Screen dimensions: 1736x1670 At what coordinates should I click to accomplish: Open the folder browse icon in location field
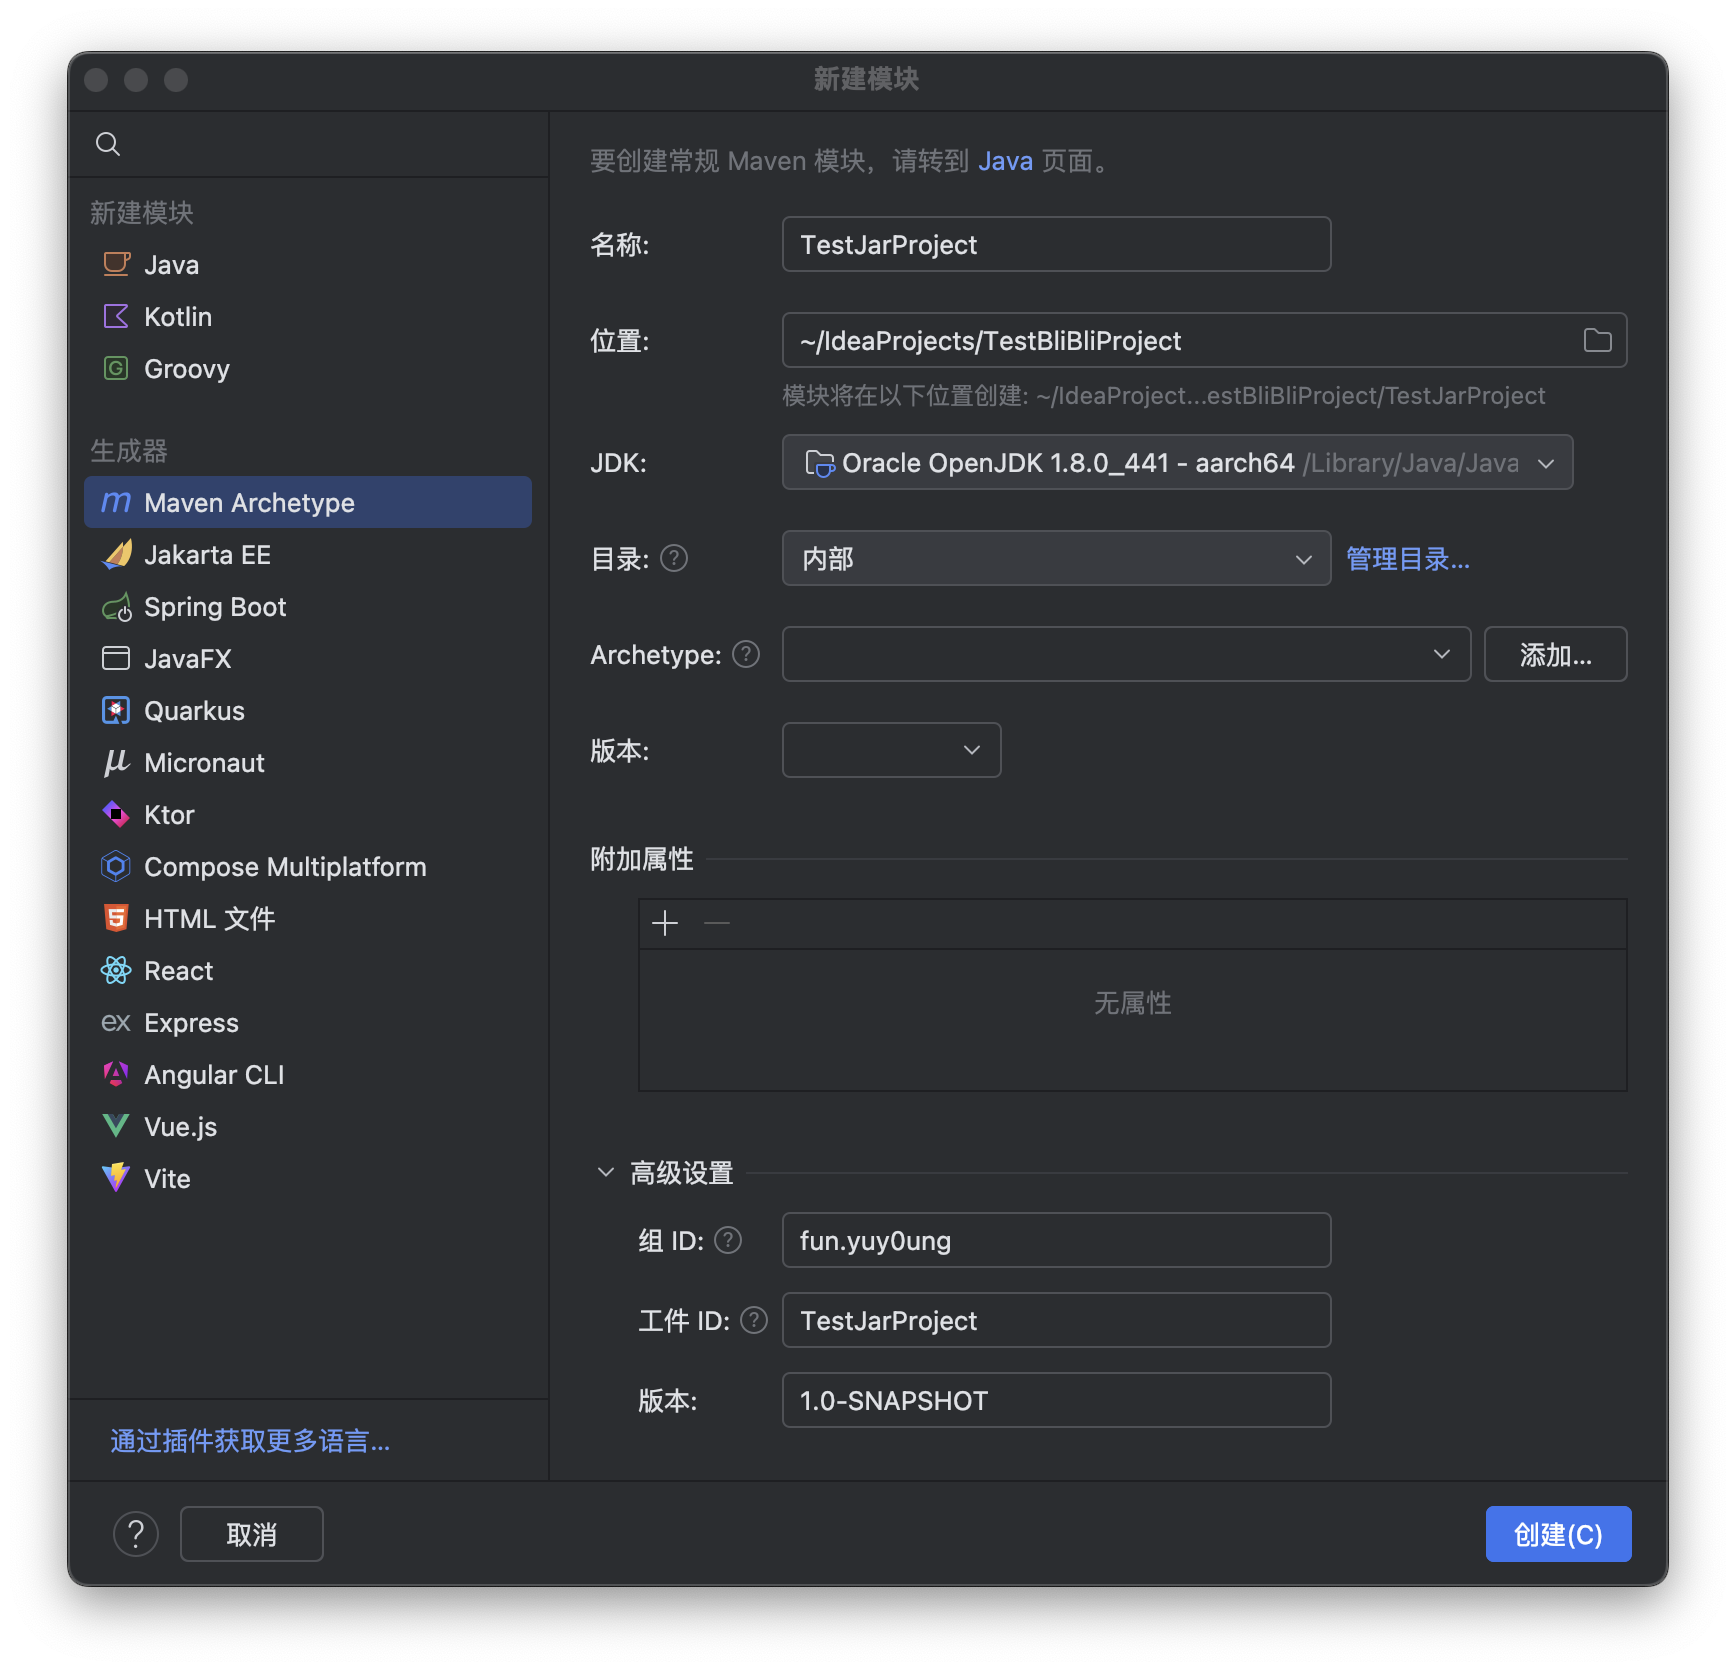(x=1597, y=341)
